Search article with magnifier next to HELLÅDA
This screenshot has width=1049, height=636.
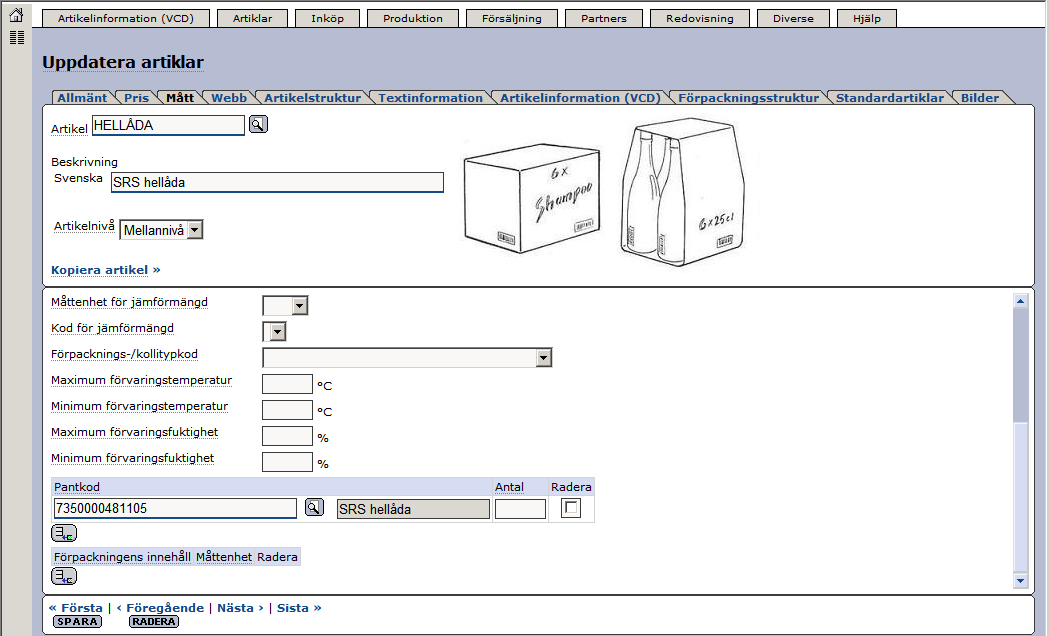258,124
